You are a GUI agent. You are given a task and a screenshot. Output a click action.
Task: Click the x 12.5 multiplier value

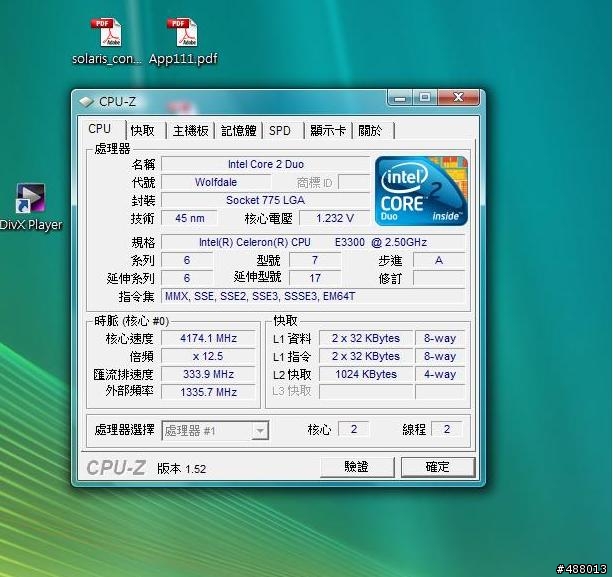click(208, 356)
